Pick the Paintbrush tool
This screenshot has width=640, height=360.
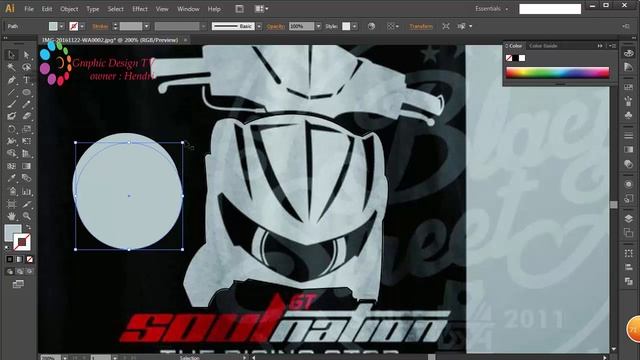tap(11, 104)
